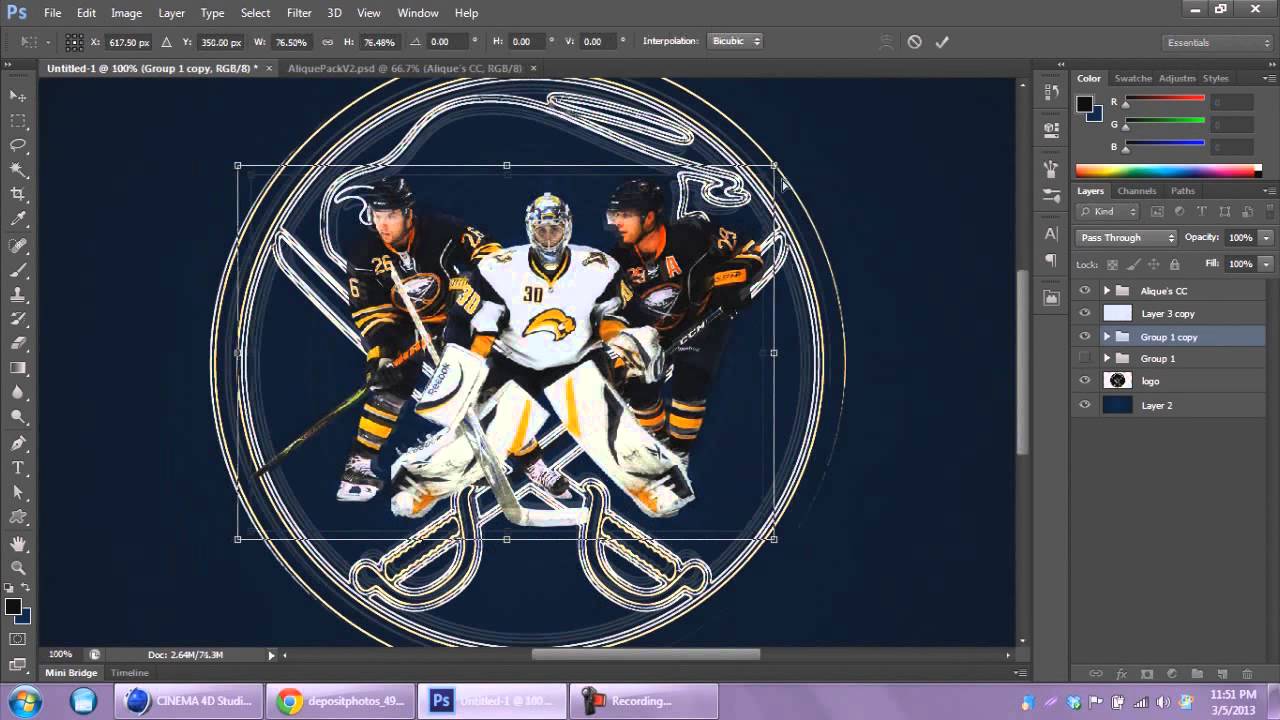Select the Blur tool
The height and width of the screenshot is (720, 1280).
coord(18,393)
